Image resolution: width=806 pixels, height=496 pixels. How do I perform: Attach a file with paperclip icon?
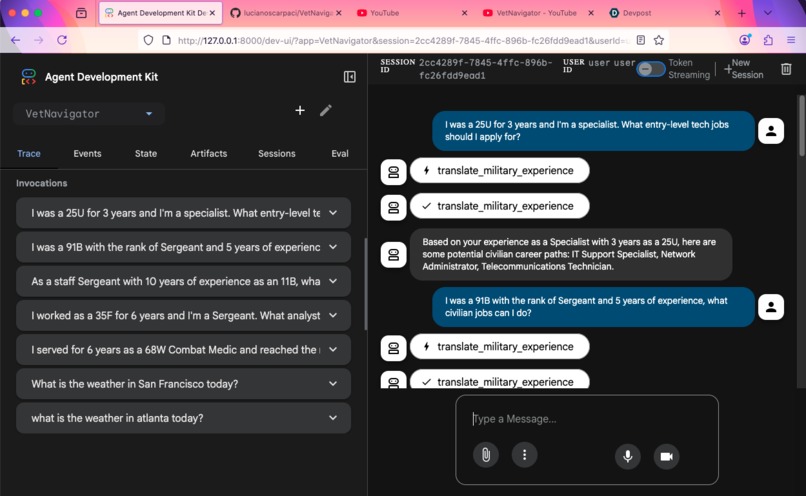pyautogui.click(x=486, y=455)
